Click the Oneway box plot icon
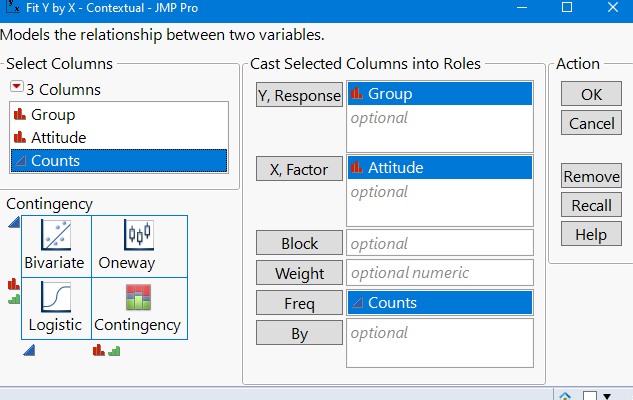Image resolution: width=633 pixels, height=400 pixels. [138, 235]
